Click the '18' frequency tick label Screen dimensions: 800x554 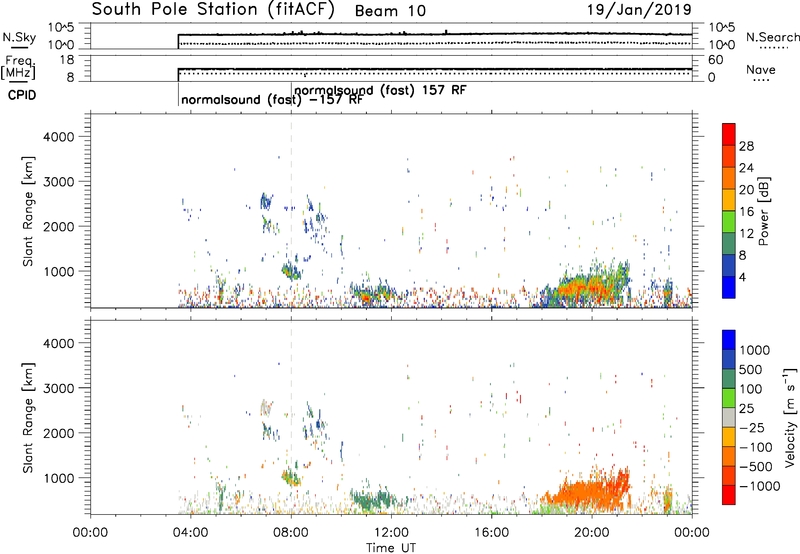67,60
